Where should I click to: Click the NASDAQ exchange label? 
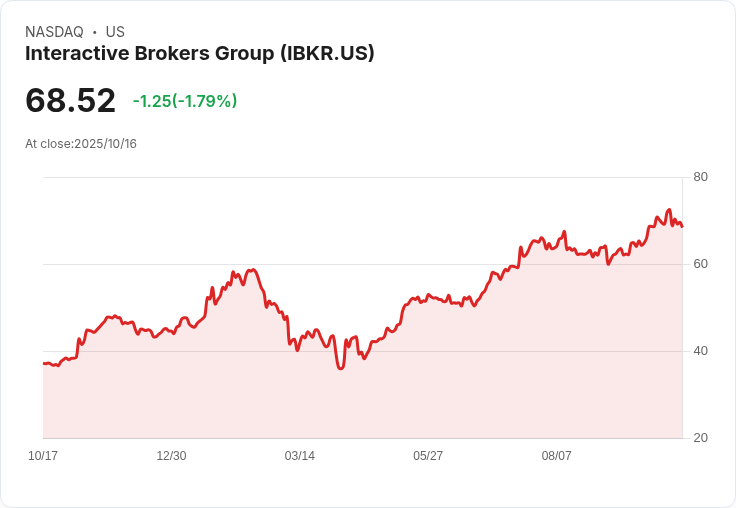click(x=54, y=32)
